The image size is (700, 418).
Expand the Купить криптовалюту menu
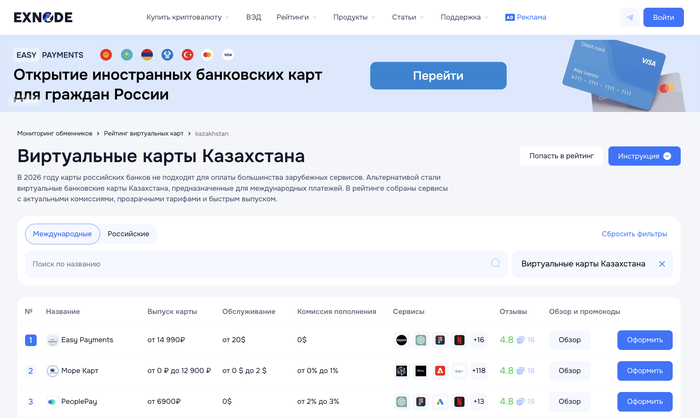188,17
